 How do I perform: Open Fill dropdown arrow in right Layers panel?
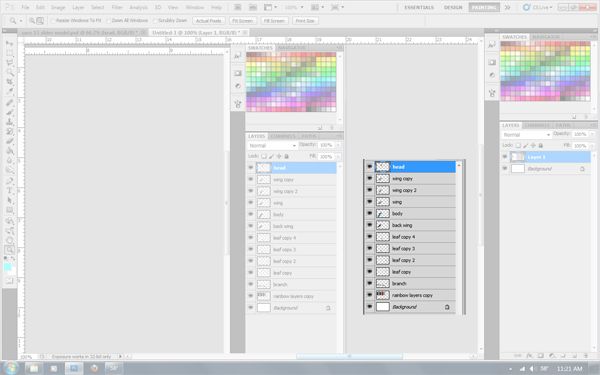592,146
